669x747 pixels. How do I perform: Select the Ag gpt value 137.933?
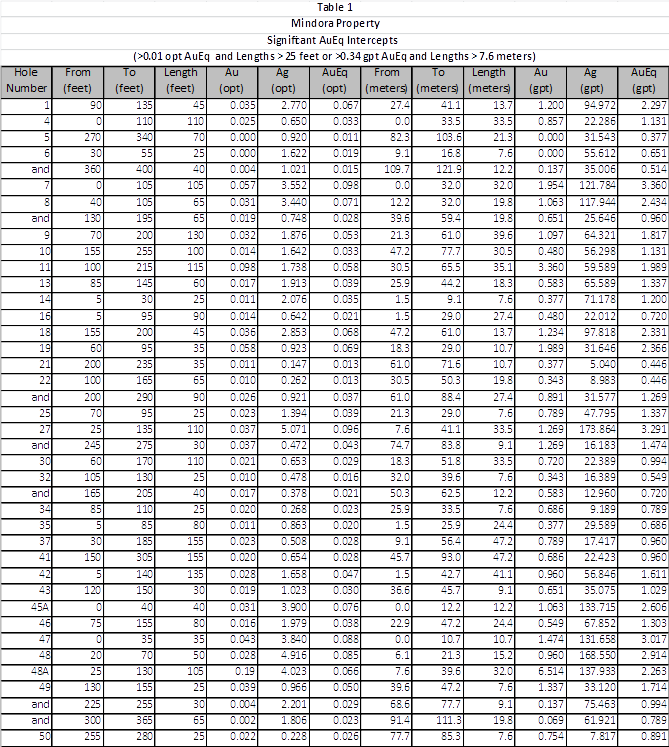pyautogui.click(x=598, y=671)
